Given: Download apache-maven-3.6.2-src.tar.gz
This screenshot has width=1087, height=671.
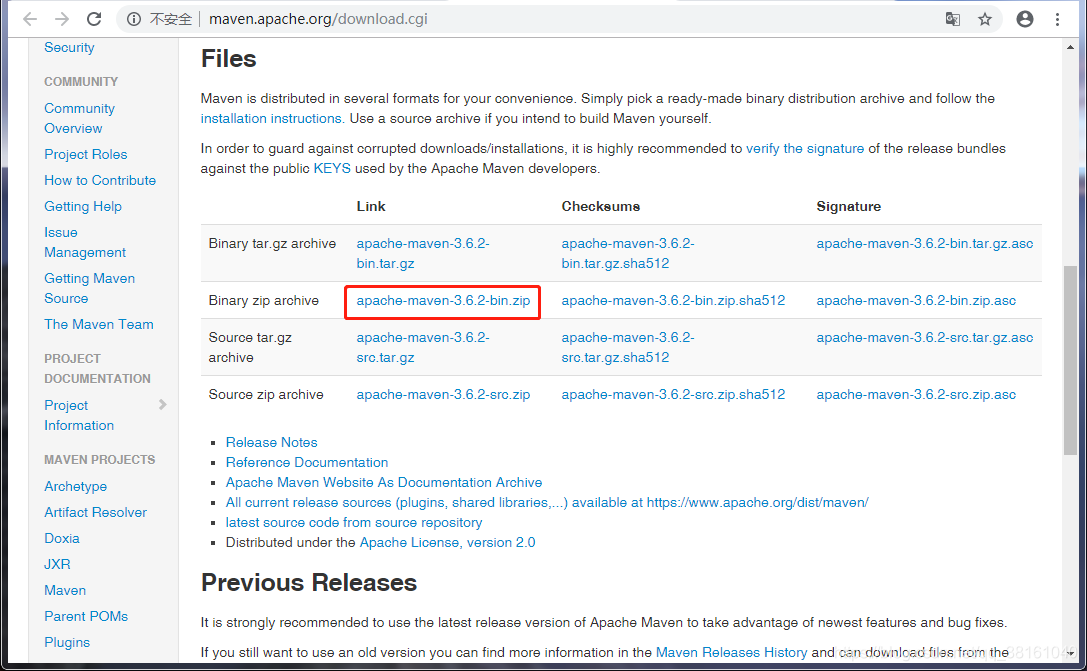Looking at the screenshot, I should [423, 348].
